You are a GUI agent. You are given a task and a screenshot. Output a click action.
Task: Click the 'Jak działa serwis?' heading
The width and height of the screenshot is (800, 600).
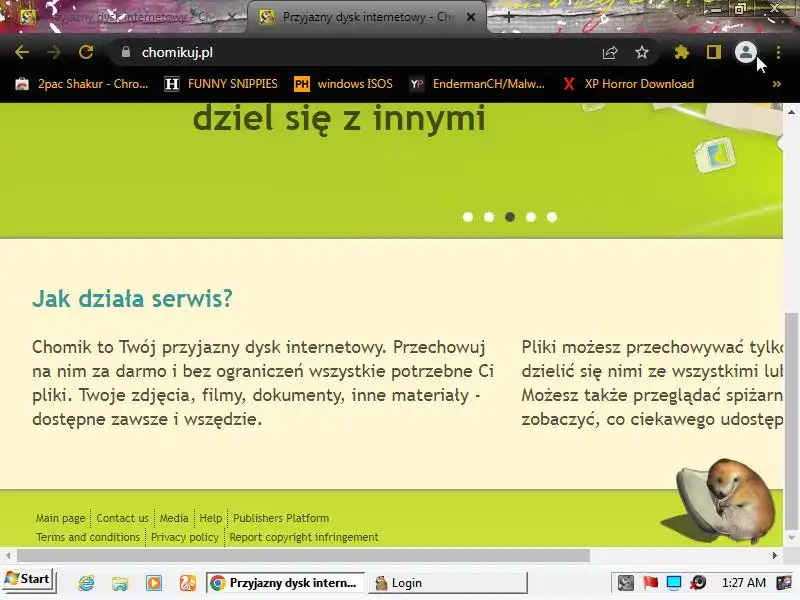(x=132, y=298)
